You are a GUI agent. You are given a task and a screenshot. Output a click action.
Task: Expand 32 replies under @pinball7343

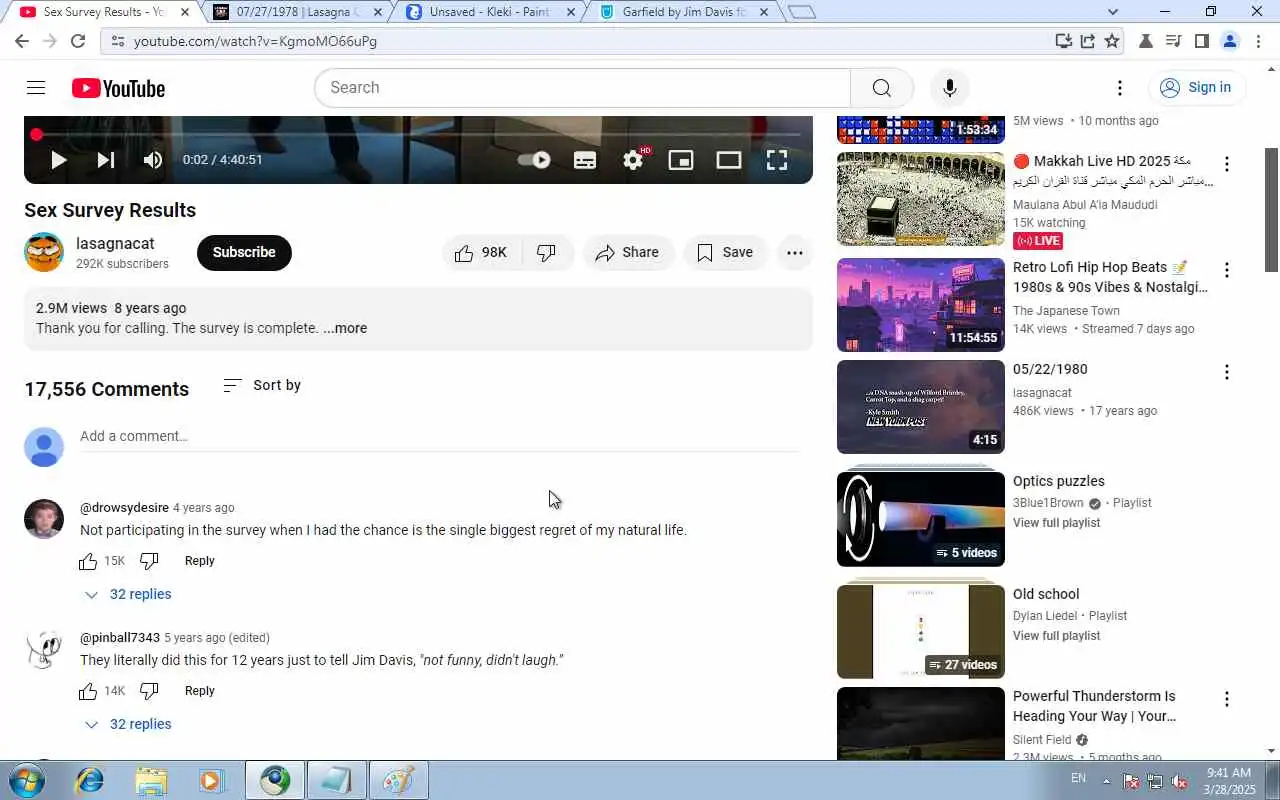tap(128, 724)
